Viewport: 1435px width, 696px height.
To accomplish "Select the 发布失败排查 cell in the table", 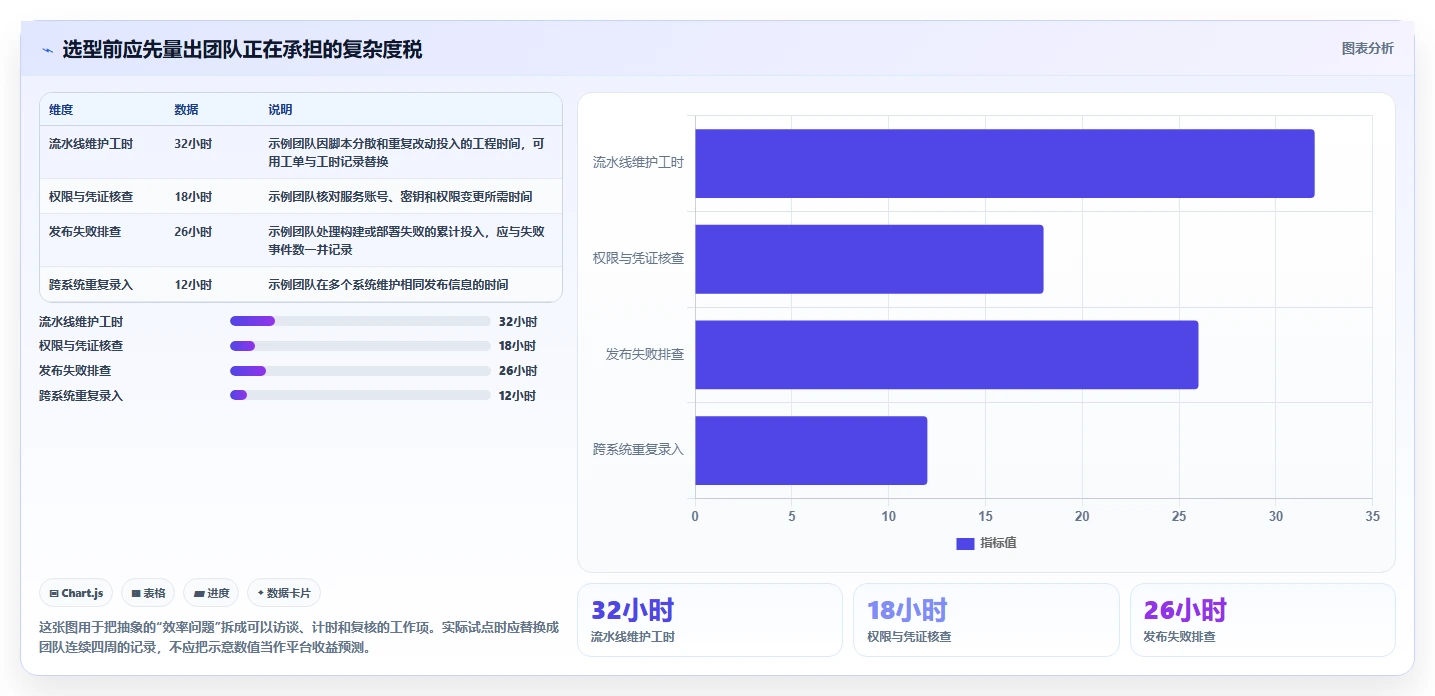I will pyautogui.click(x=85, y=232).
